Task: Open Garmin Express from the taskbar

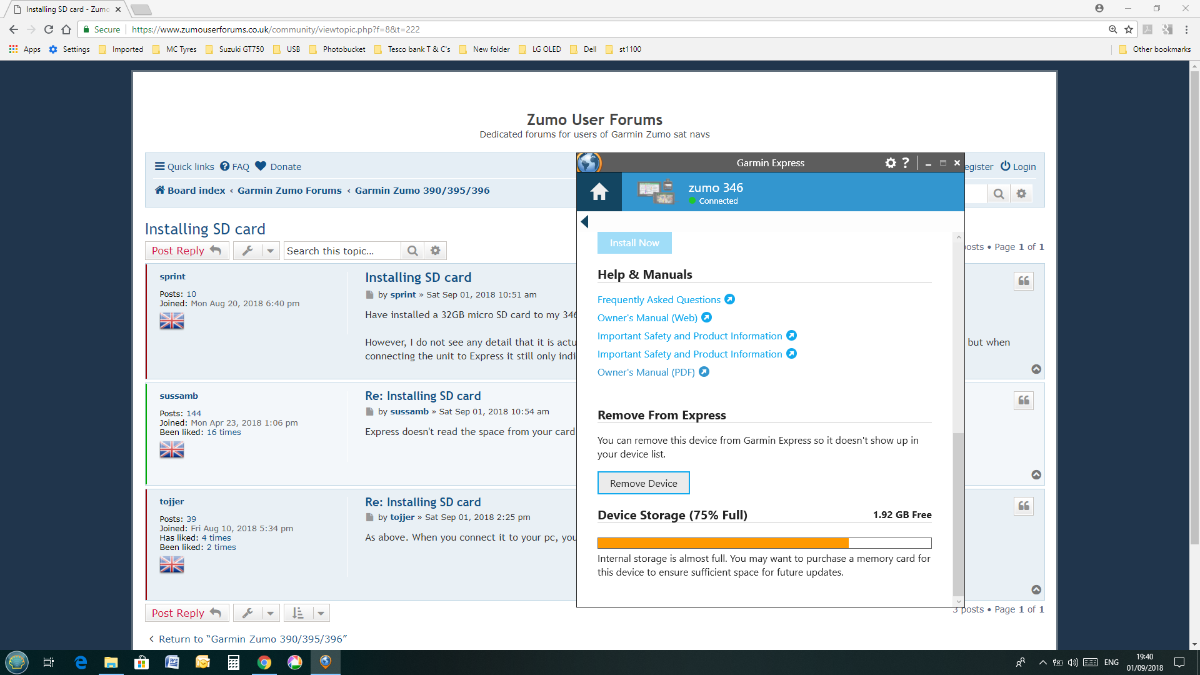Action: (x=325, y=662)
